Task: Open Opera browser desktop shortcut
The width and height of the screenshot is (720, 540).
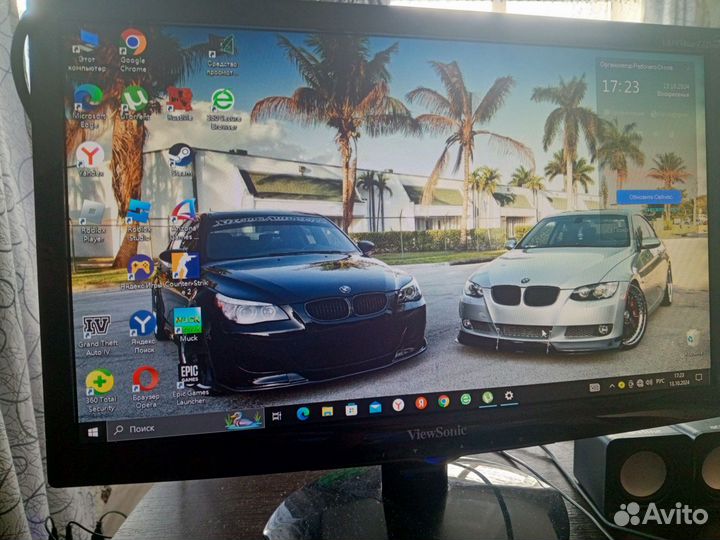Action: coord(146,380)
